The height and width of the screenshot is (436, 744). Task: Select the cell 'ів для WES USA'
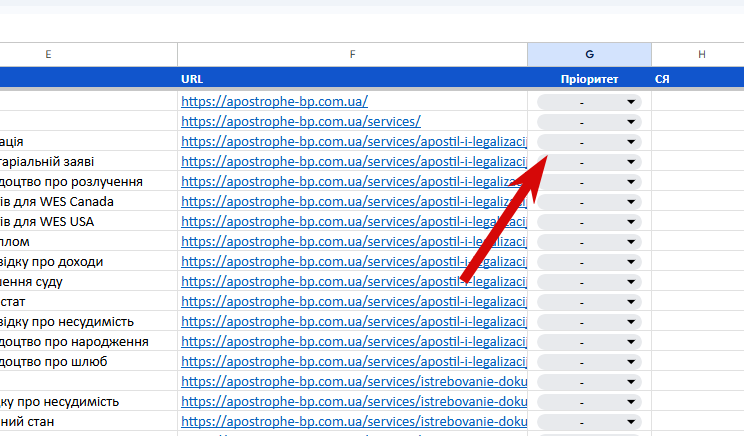point(89,222)
